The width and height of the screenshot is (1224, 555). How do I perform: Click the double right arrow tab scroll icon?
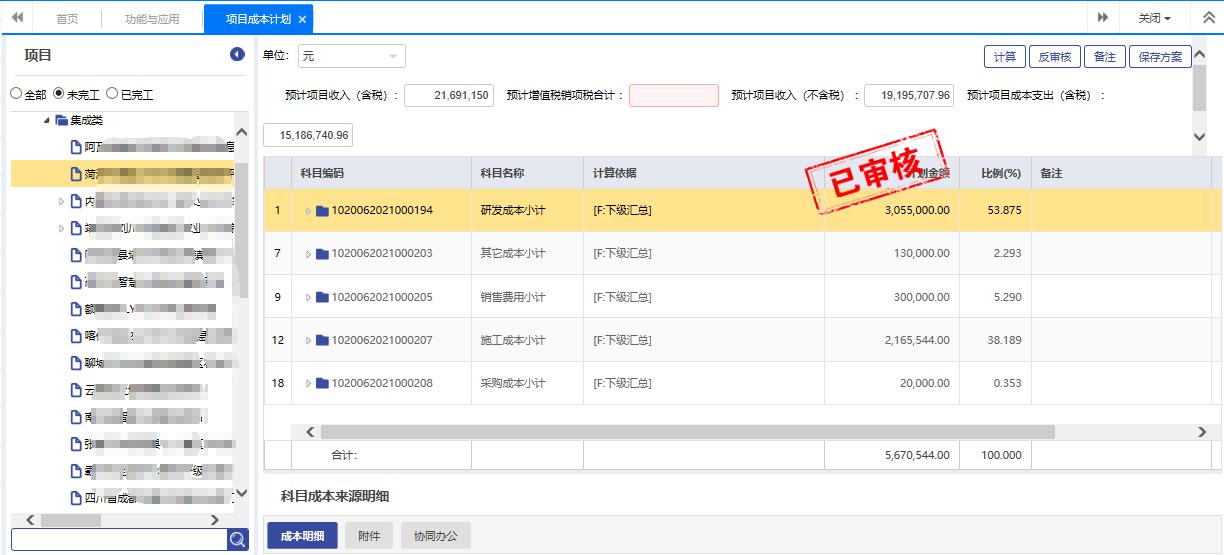pyautogui.click(x=1103, y=18)
